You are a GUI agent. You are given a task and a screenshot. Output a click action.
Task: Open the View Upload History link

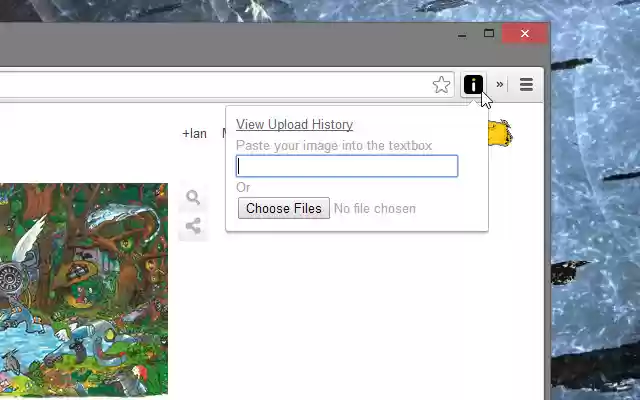coord(294,124)
